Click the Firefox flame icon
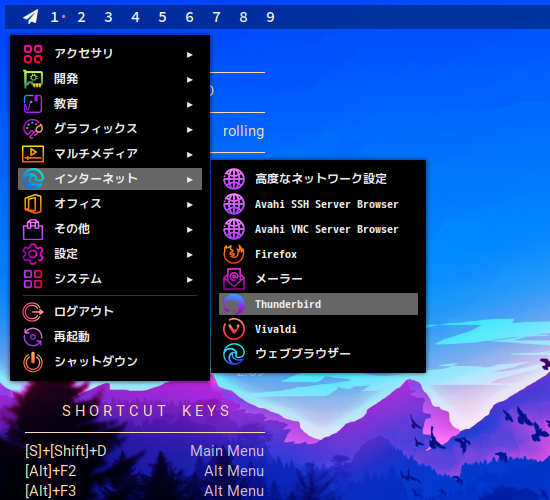The image size is (550, 500). click(x=234, y=254)
